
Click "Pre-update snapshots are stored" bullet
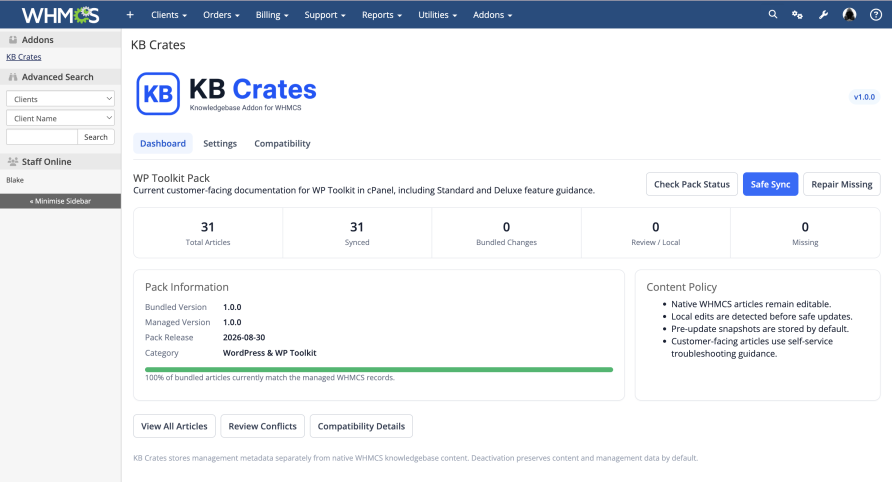tap(760, 329)
